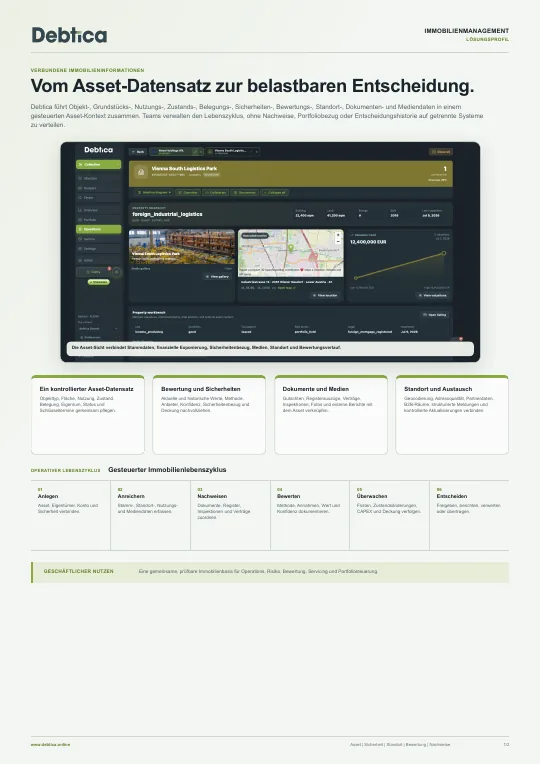Click the Back button in the top bar
Screen dimensions: 540x765
[138, 152]
